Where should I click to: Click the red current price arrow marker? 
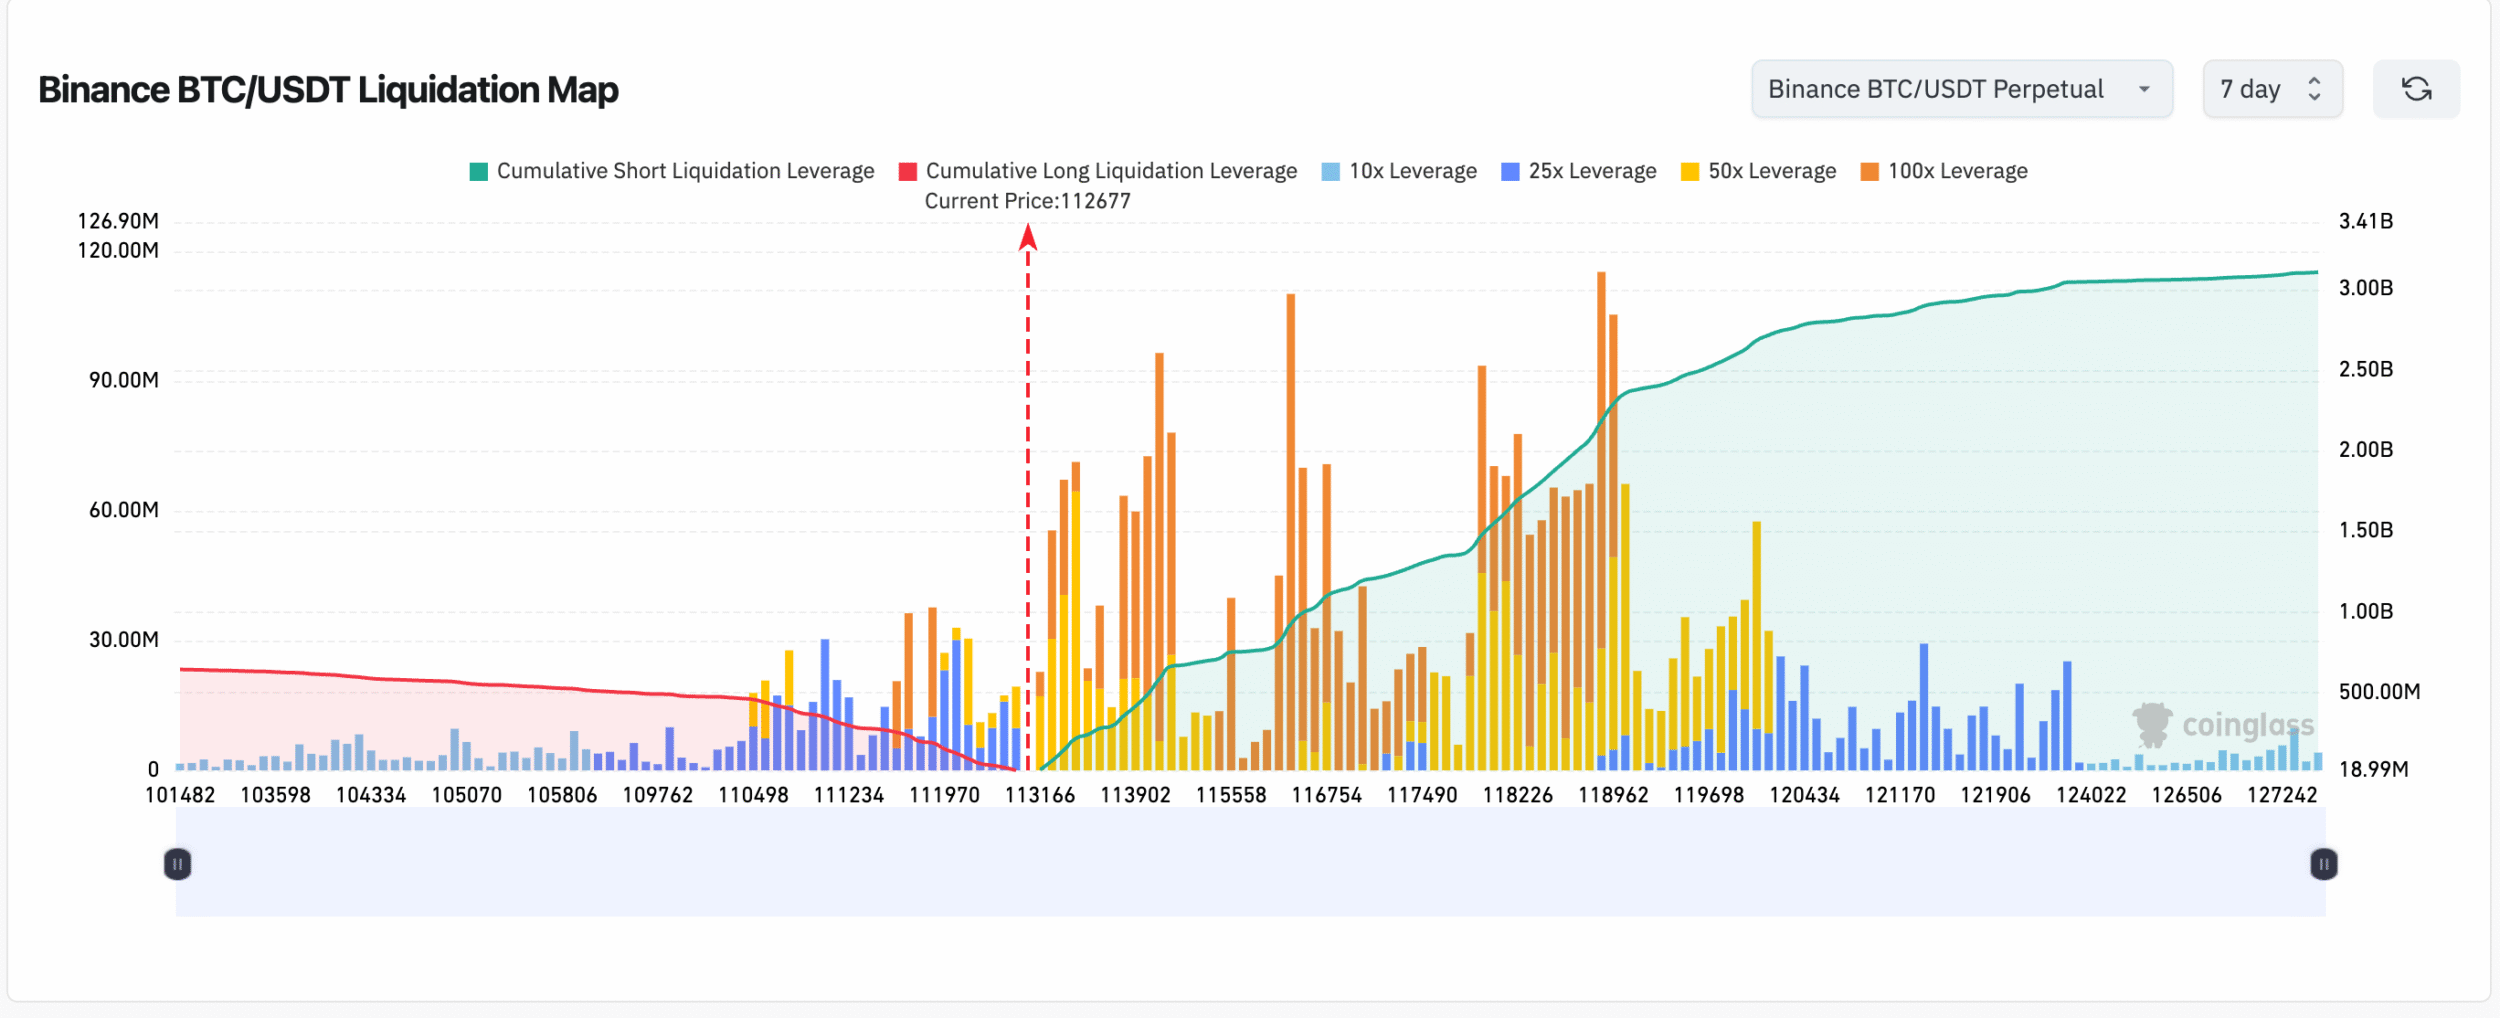(1027, 238)
